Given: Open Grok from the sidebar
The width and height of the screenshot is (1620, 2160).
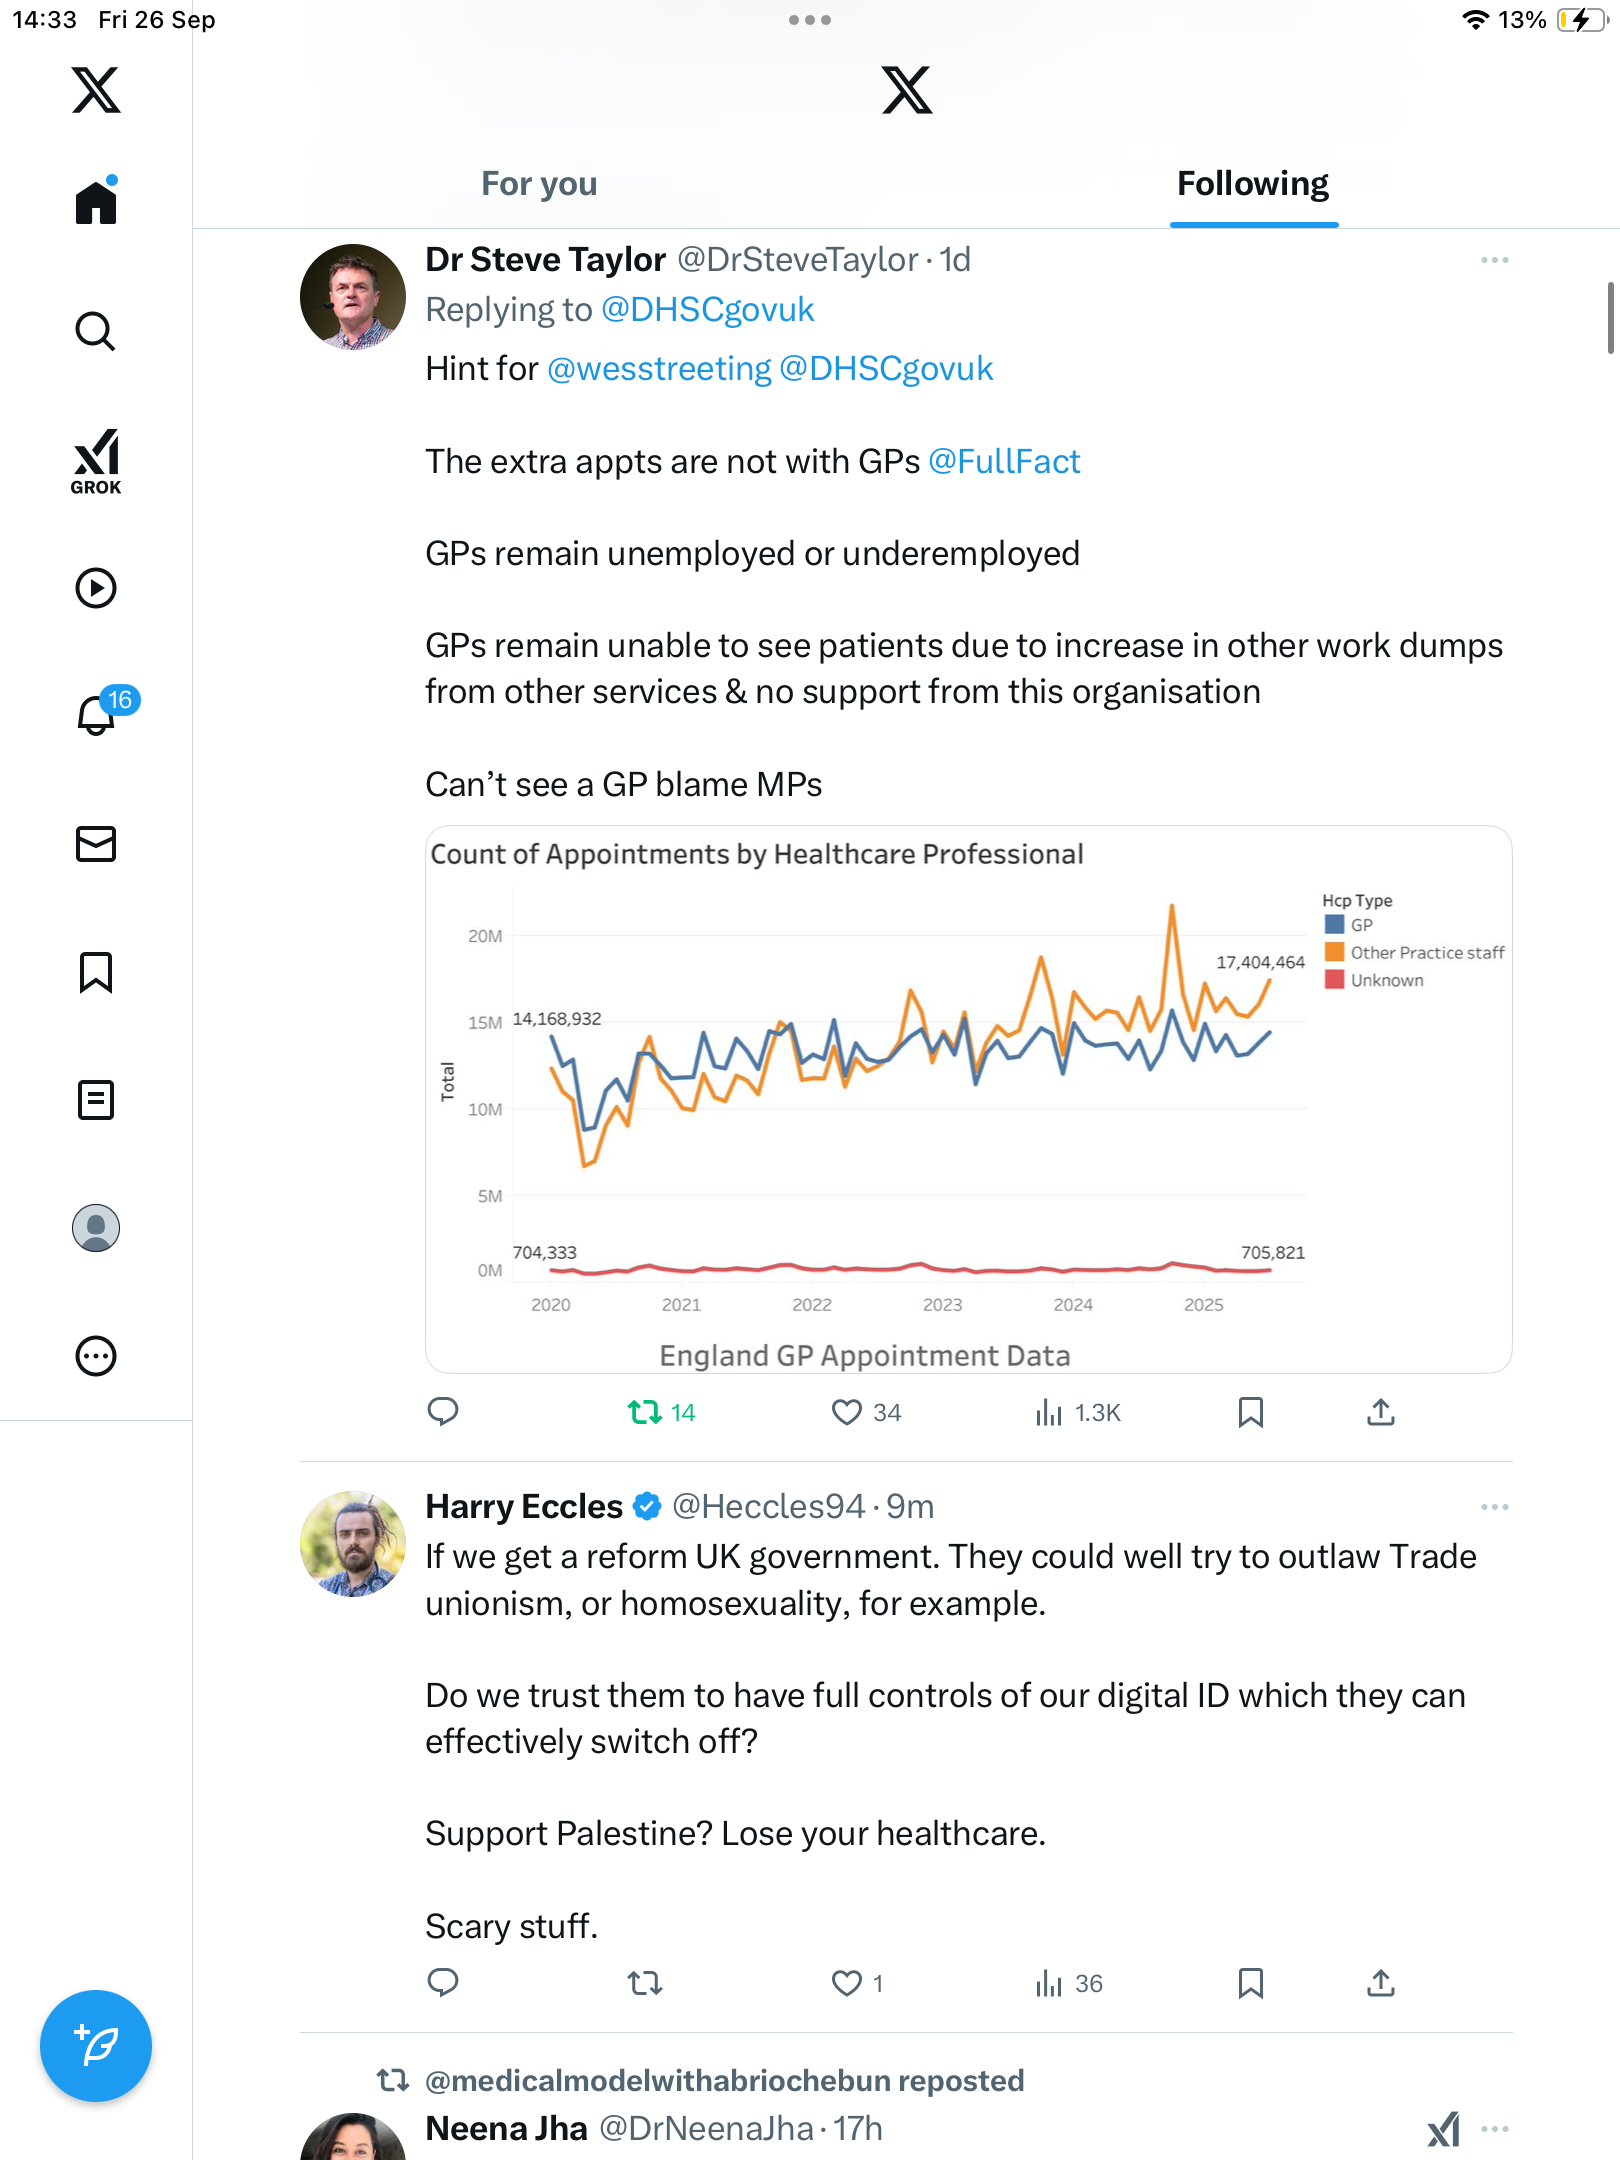Looking at the screenshot, I should (96, 461).
